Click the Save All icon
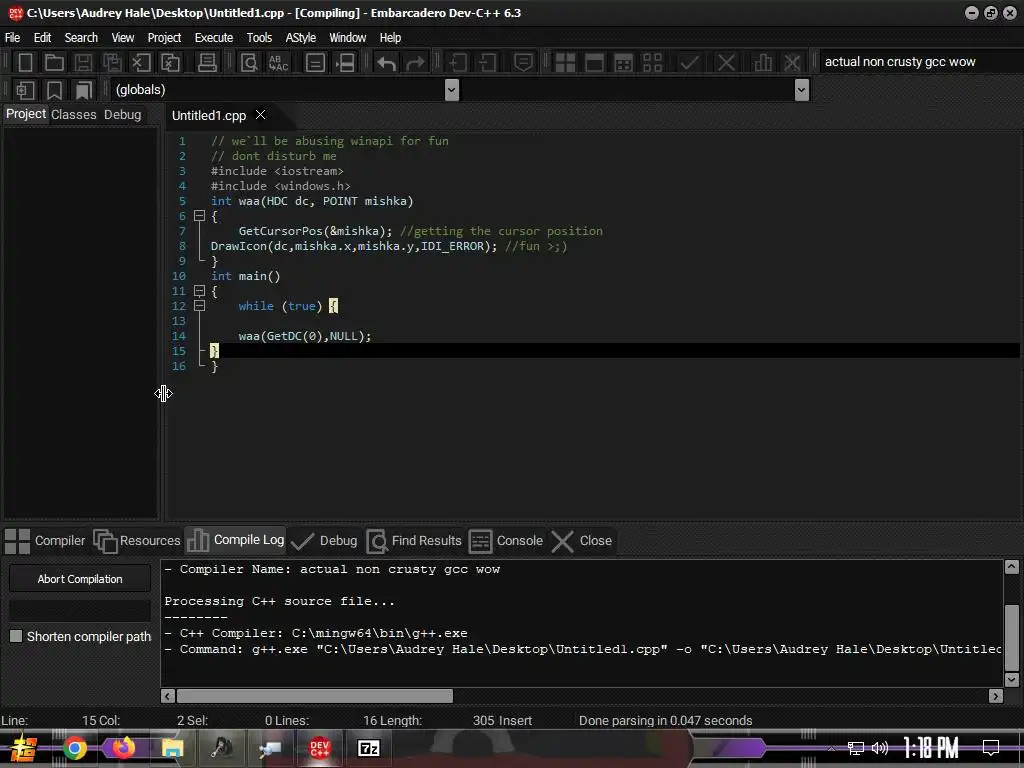1024x768 pixels. [112, 63]
